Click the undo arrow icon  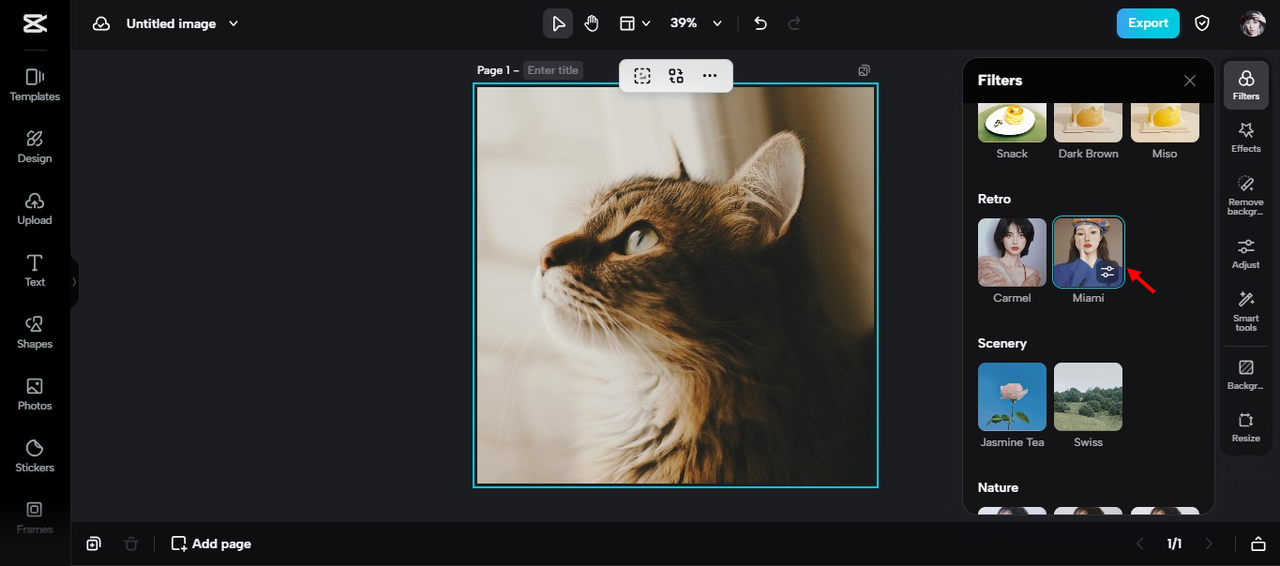(x=761, y=23)
